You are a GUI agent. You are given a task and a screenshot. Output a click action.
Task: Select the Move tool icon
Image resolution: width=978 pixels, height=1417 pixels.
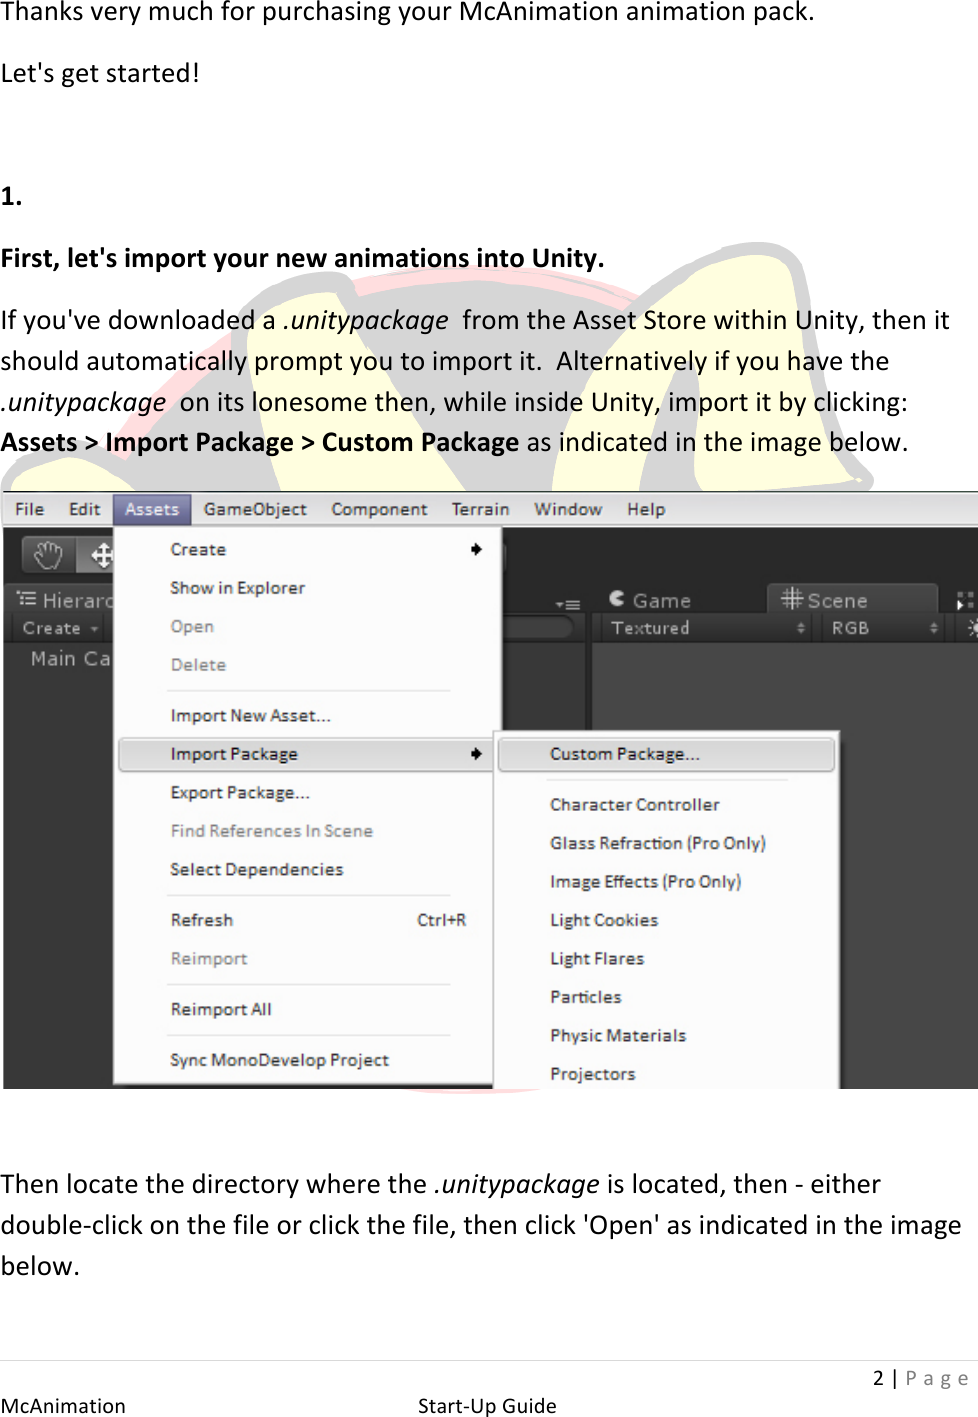click(100, 554)
